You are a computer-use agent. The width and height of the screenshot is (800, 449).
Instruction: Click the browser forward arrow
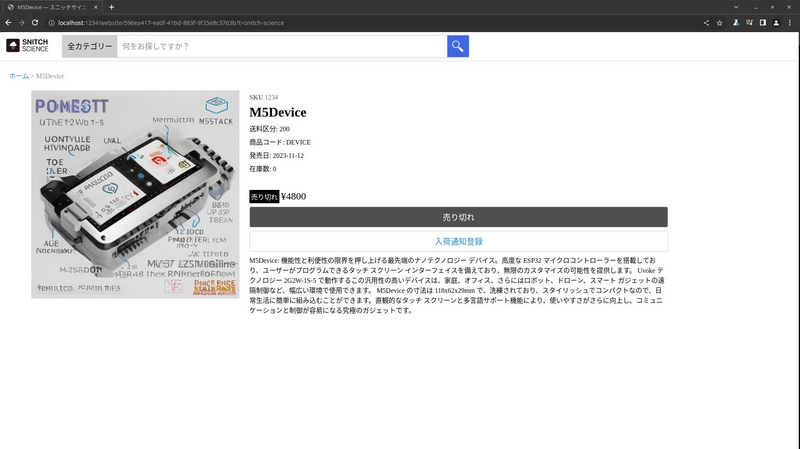[21, 22]
